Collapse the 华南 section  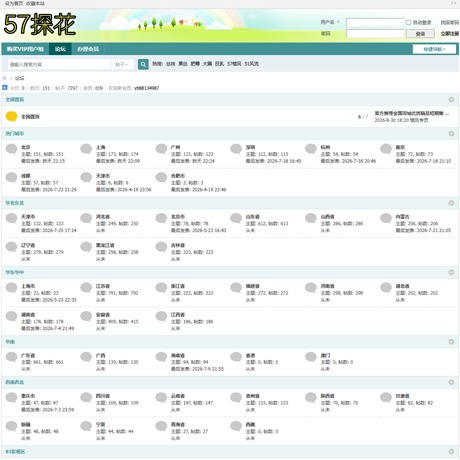[451, 342]
